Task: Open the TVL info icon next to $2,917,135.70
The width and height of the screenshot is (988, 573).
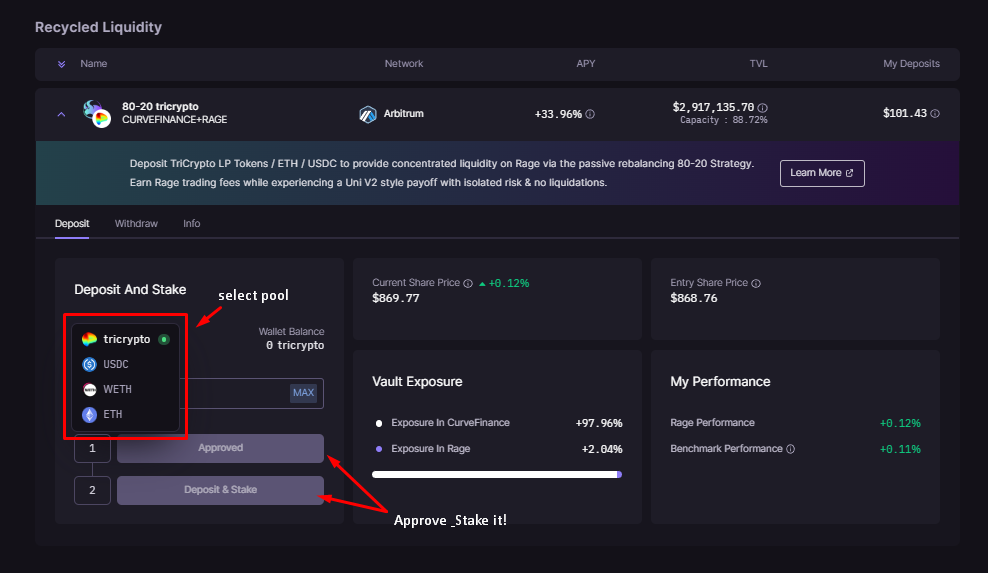Action: [762, 108]
